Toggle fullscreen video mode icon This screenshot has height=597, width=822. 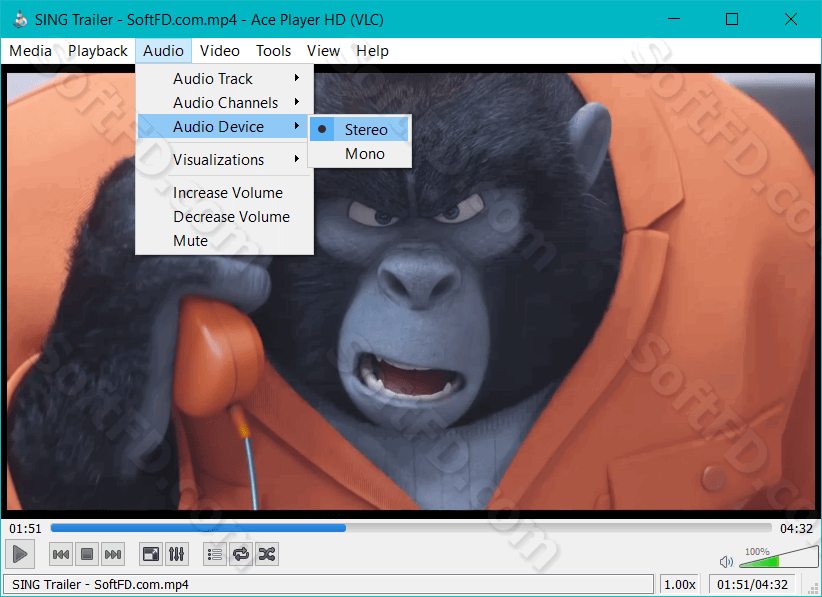151,554
